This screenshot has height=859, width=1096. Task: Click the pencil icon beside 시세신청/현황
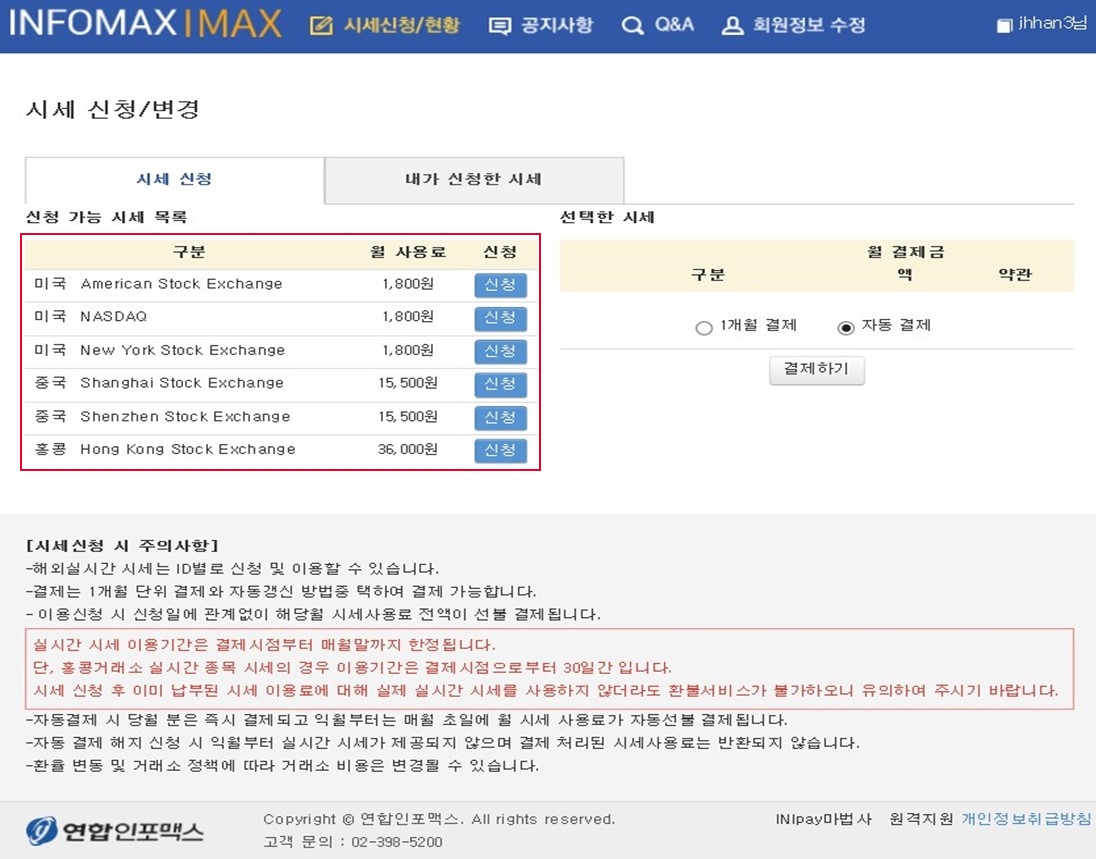pyautogui.click(x=321, y=26)
